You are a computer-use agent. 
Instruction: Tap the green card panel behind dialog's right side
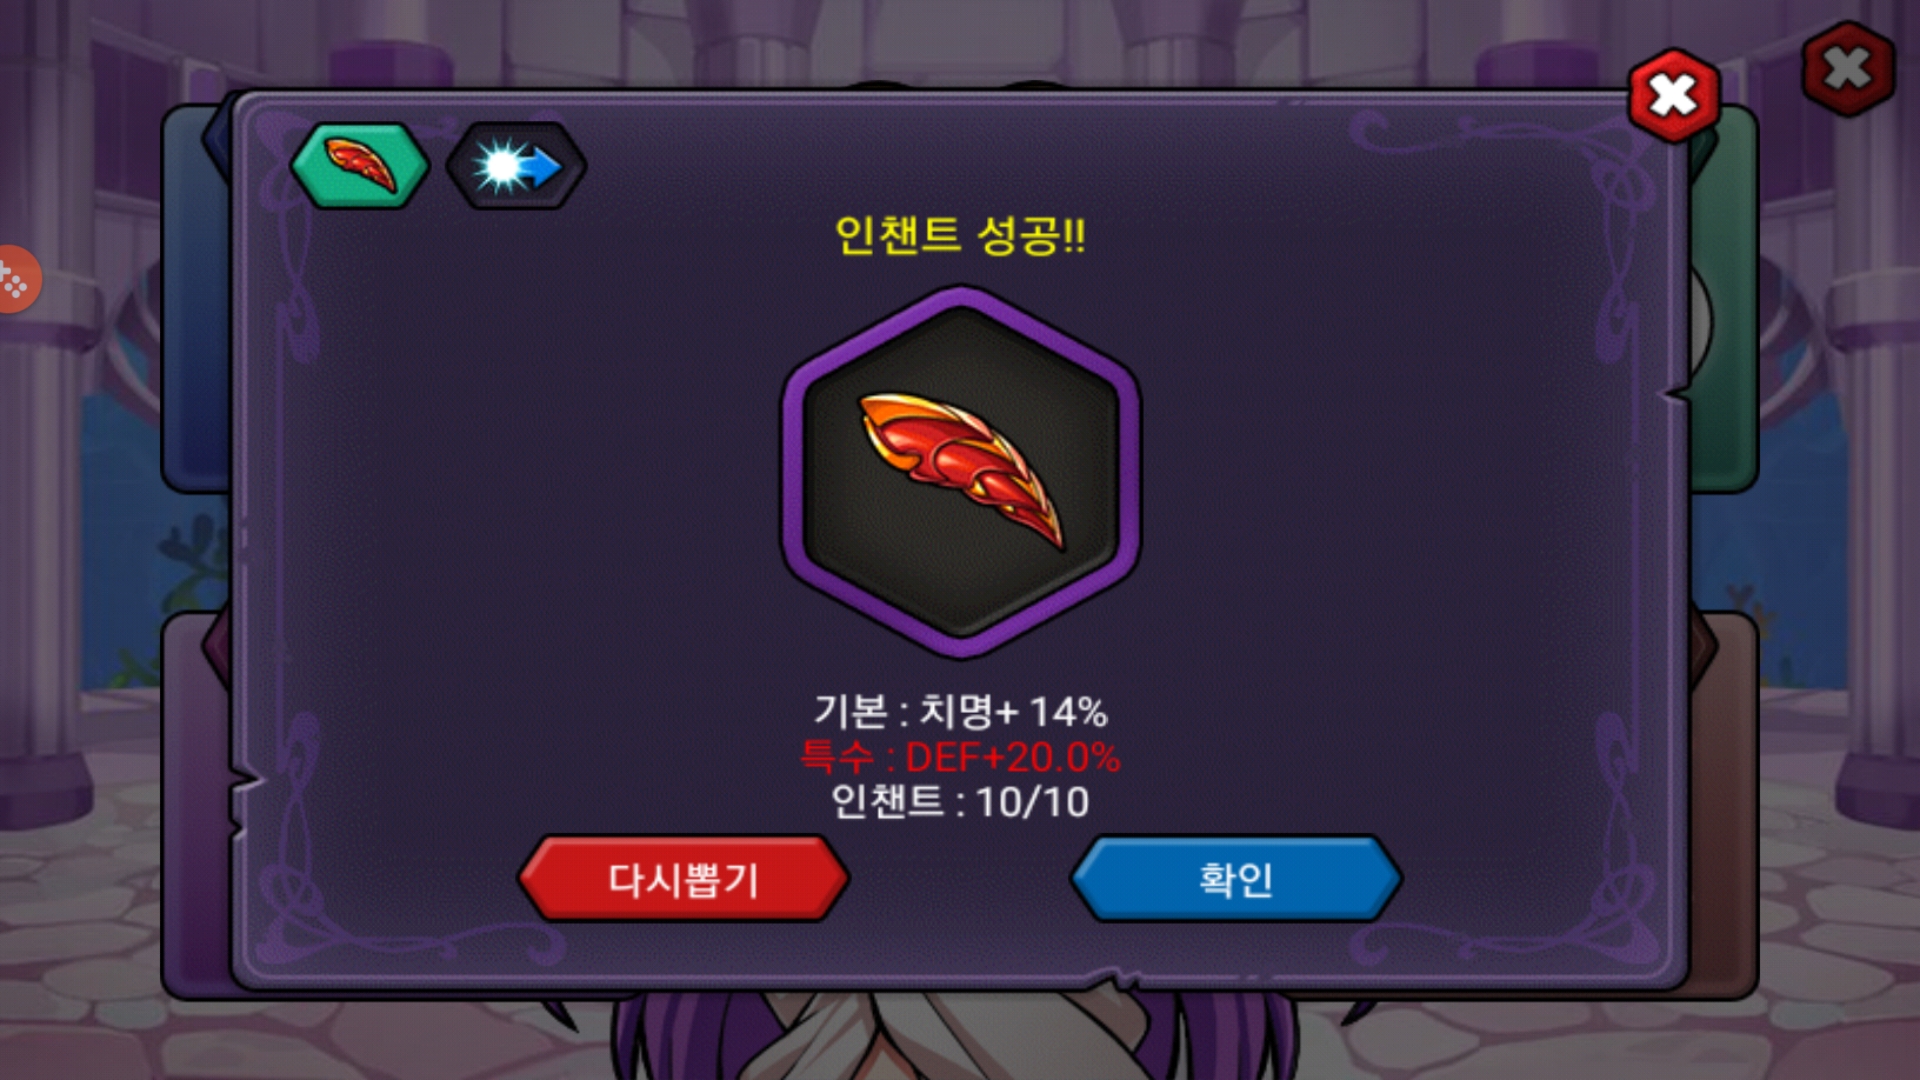1724,300
